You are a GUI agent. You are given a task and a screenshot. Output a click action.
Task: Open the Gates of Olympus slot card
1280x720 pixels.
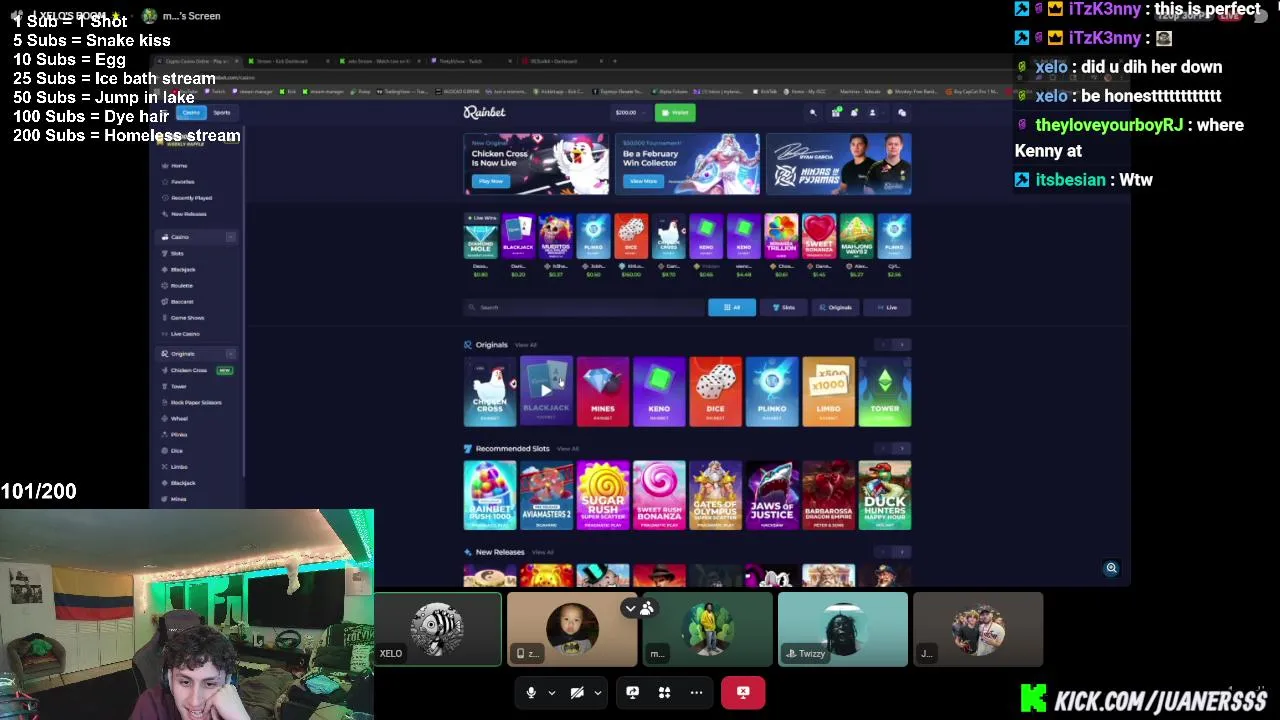[715, 495]
